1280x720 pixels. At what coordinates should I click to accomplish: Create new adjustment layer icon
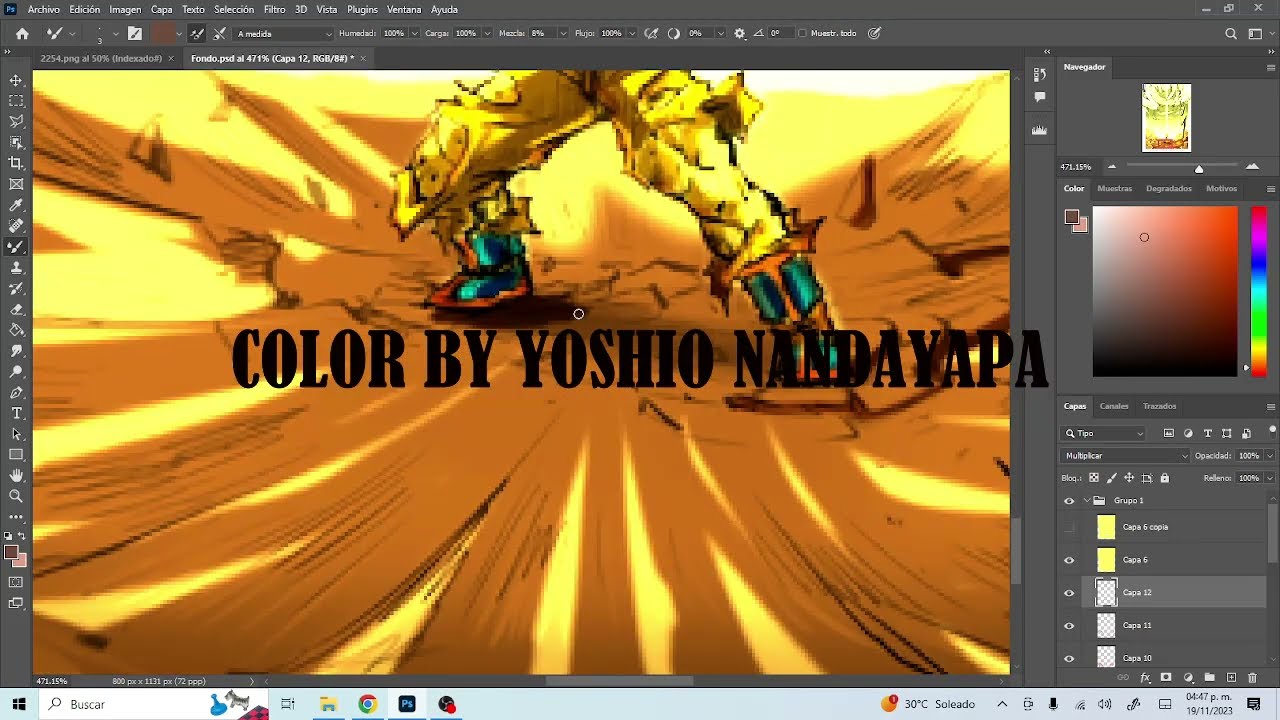[1188, 678]
